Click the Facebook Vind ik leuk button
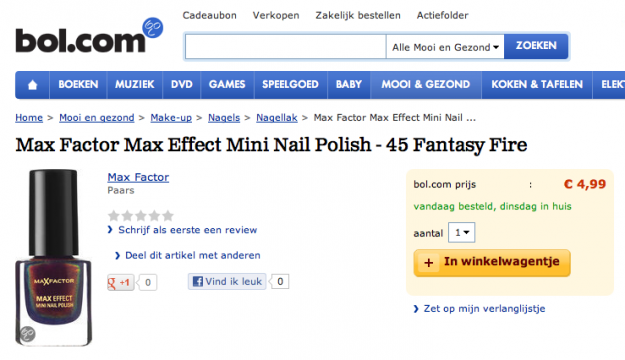625x360 pixels. [x=227, y=281]
